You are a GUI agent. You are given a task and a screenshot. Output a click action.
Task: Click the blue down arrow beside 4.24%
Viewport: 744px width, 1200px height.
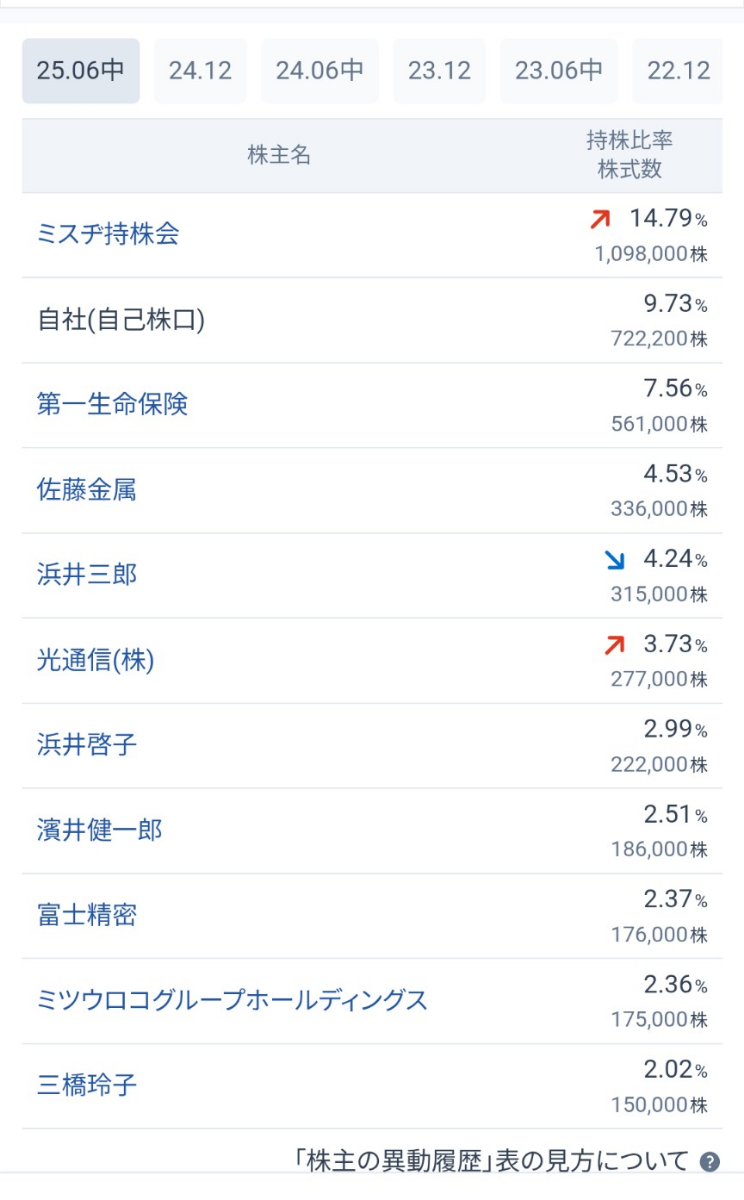click(614, 560)
